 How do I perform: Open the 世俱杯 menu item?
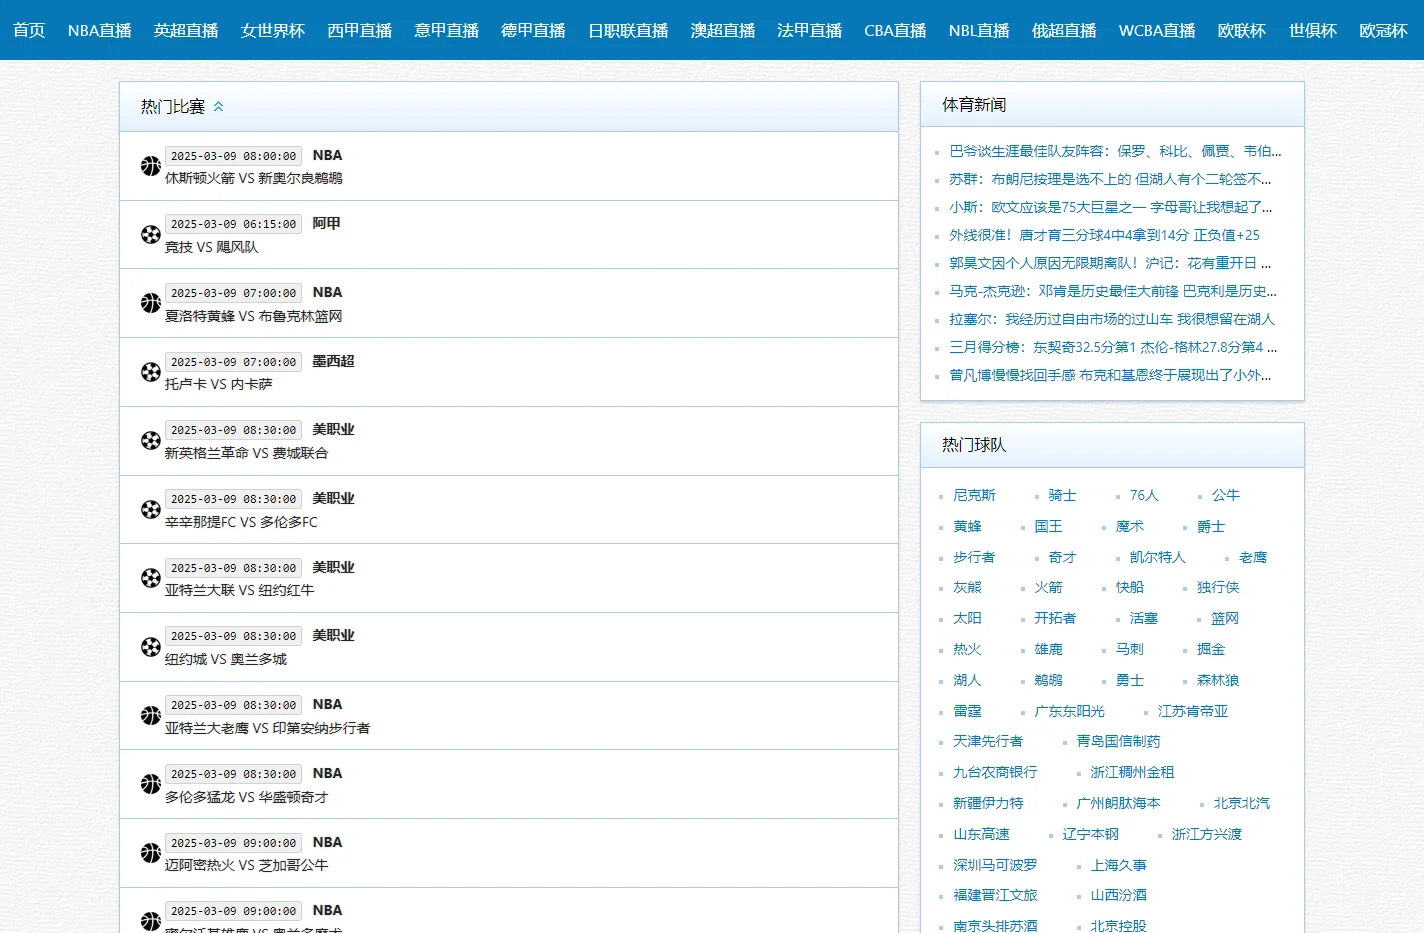(1313, 30)
